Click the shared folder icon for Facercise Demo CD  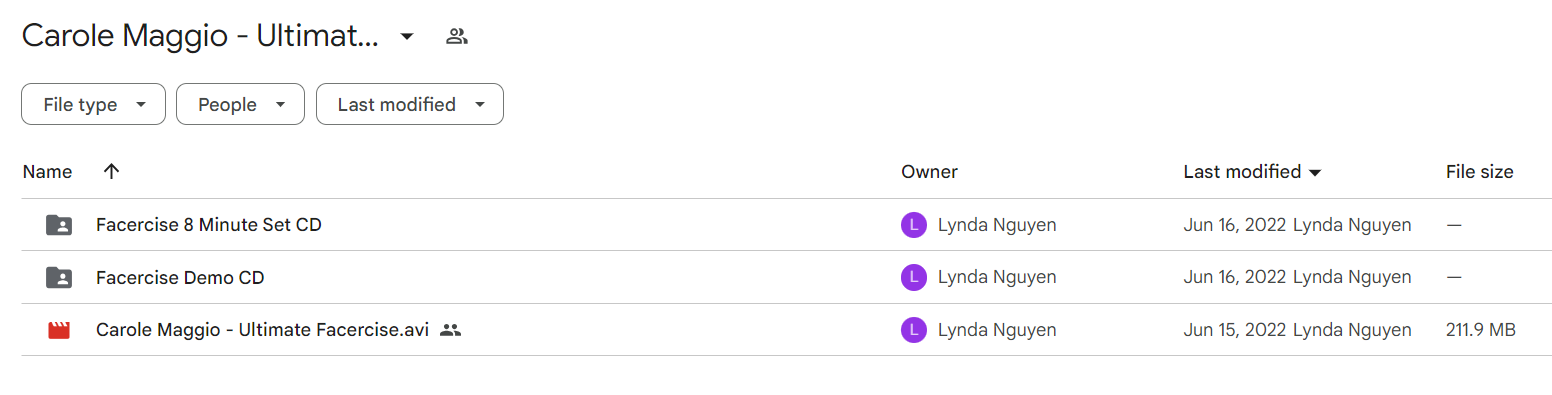tap(59, 277)
